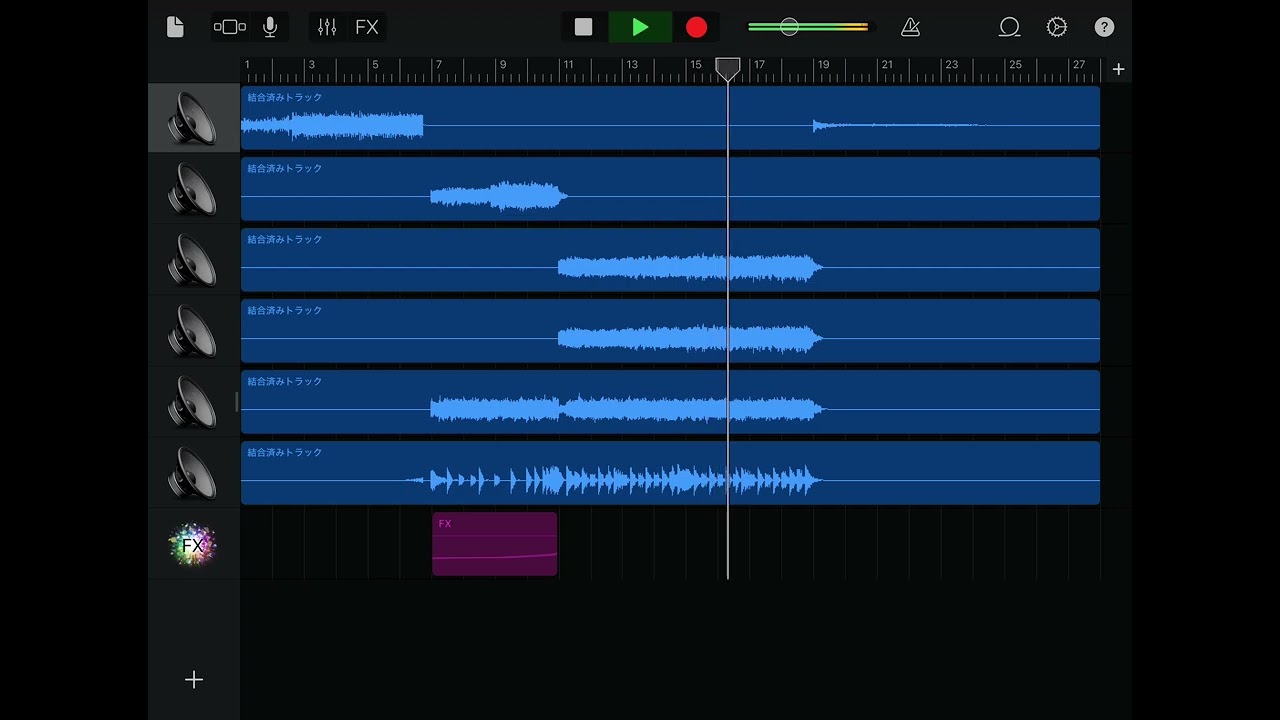Open the Help question mark
This screenshot has width=1280, height=720.
[x=1104, y=28]
